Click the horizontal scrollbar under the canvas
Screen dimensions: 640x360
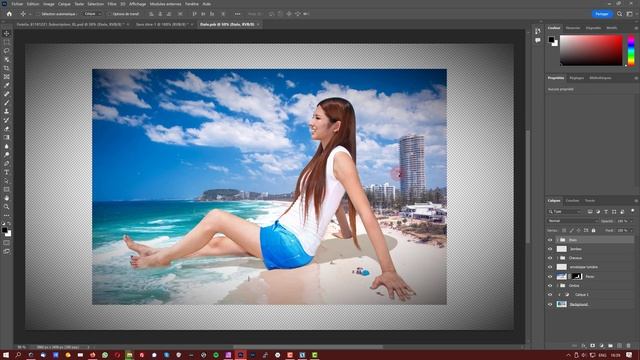coord(308,347)
